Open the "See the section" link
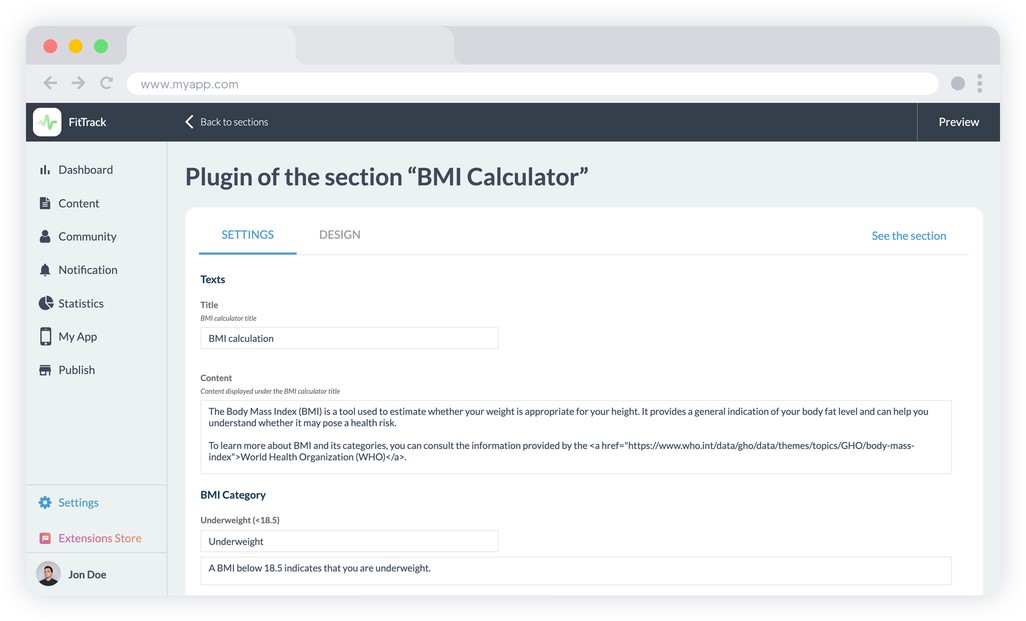This screenshot has width=1026, height=621. [908, 236]
